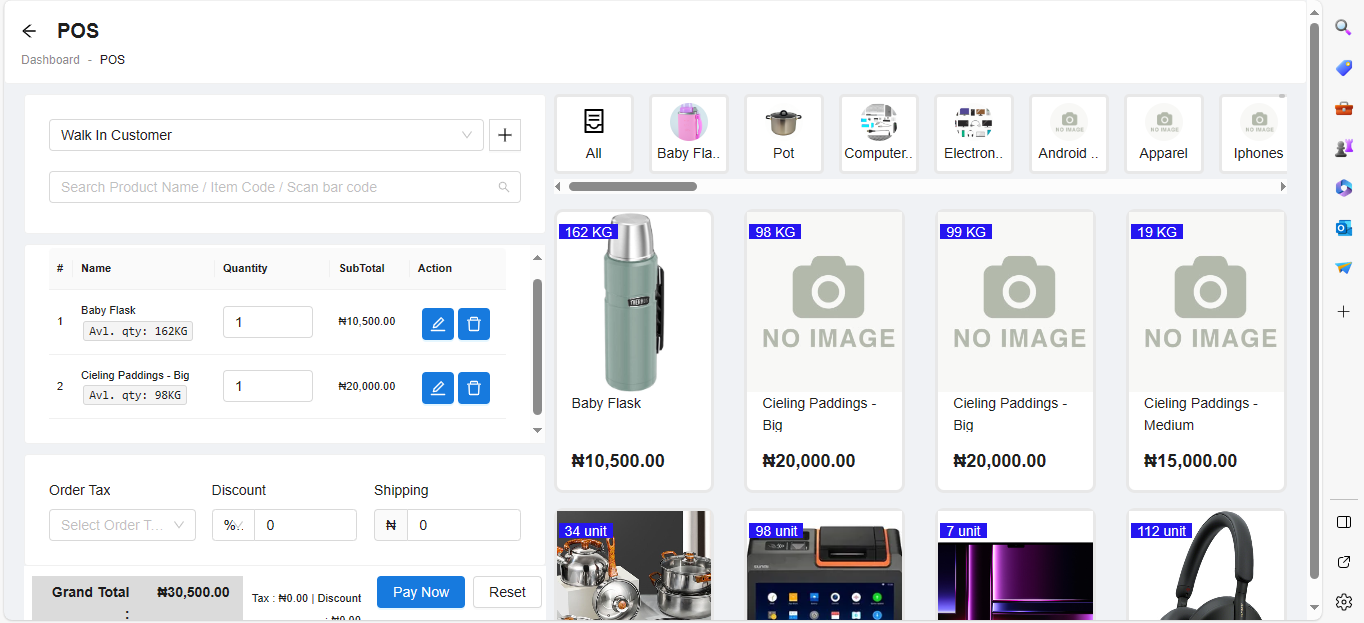Edit the Baby Flask cart row
Image resolution: width=1364 pixels, height=623 pixels.
coord(438,324)
